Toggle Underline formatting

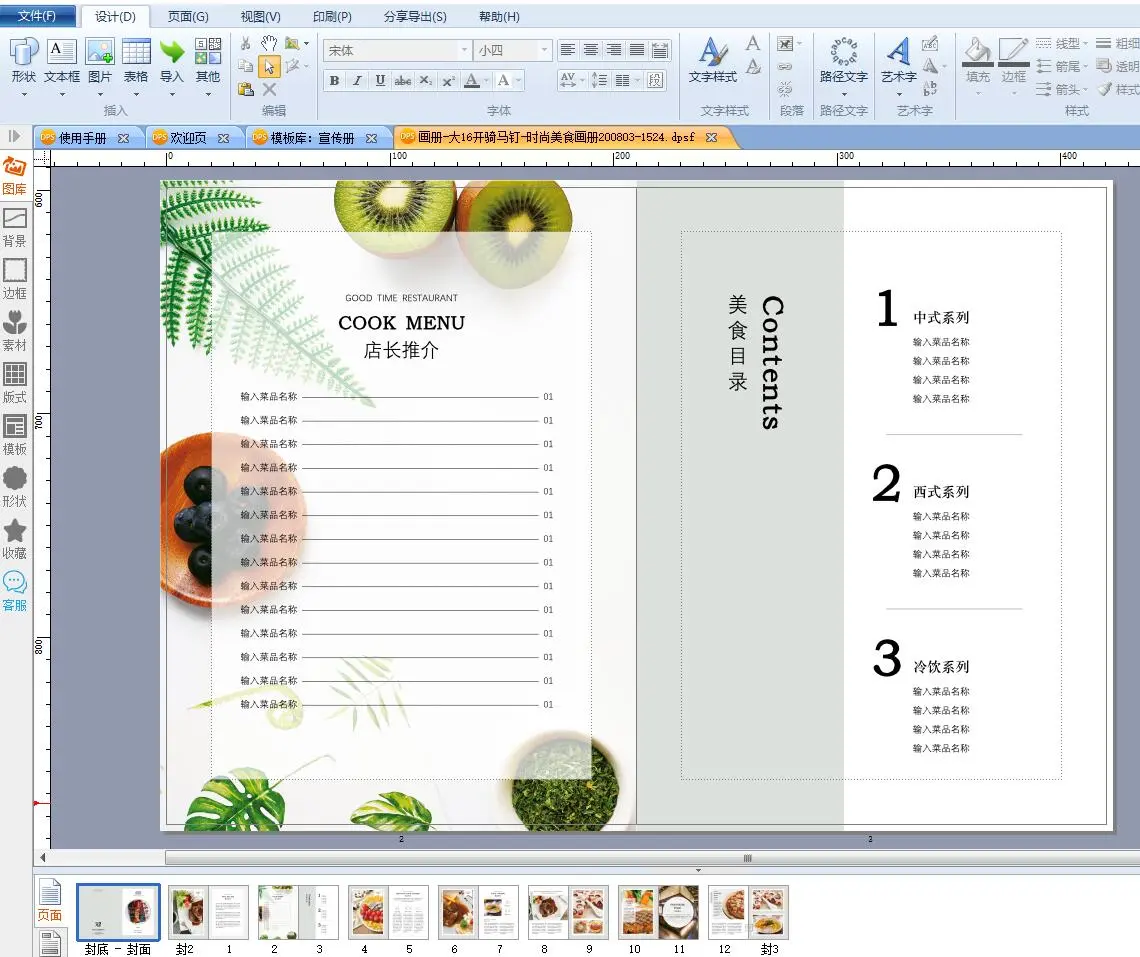coord(380,80)
